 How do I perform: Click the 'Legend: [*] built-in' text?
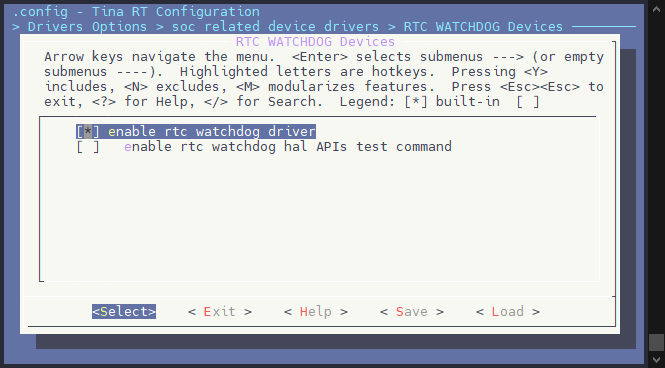click(420, 102)
